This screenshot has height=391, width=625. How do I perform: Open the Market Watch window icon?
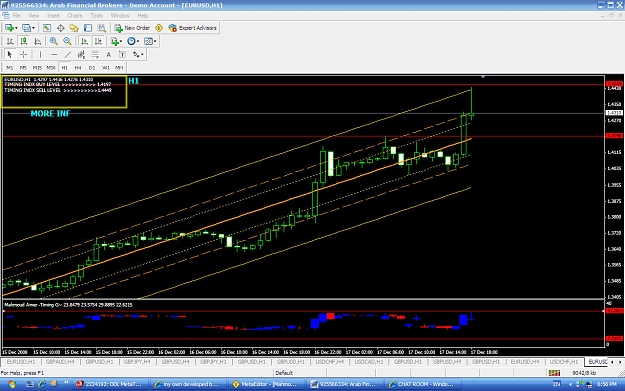pos(47,28)
